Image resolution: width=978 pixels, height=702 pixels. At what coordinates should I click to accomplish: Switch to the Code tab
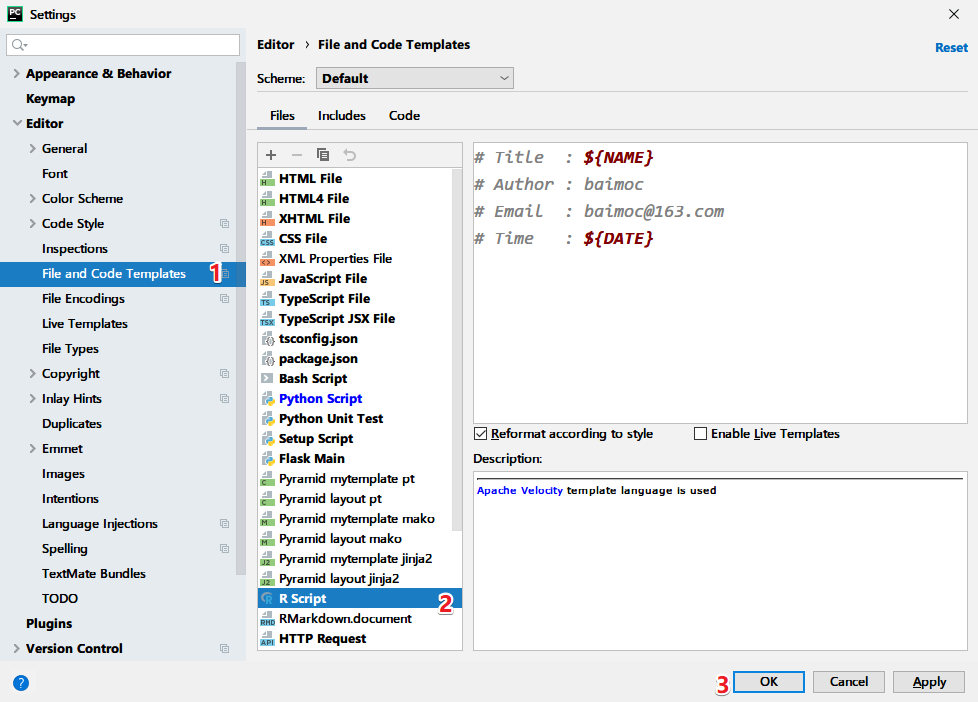pos(404,115)
